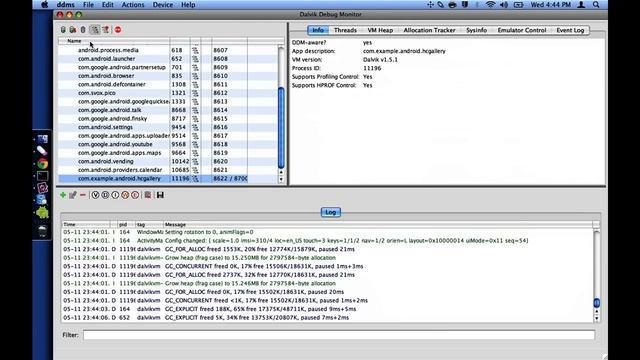640x360 pixels.
Task: Open Google Chrome from the Dock
Action: click(x=42, y=164)
